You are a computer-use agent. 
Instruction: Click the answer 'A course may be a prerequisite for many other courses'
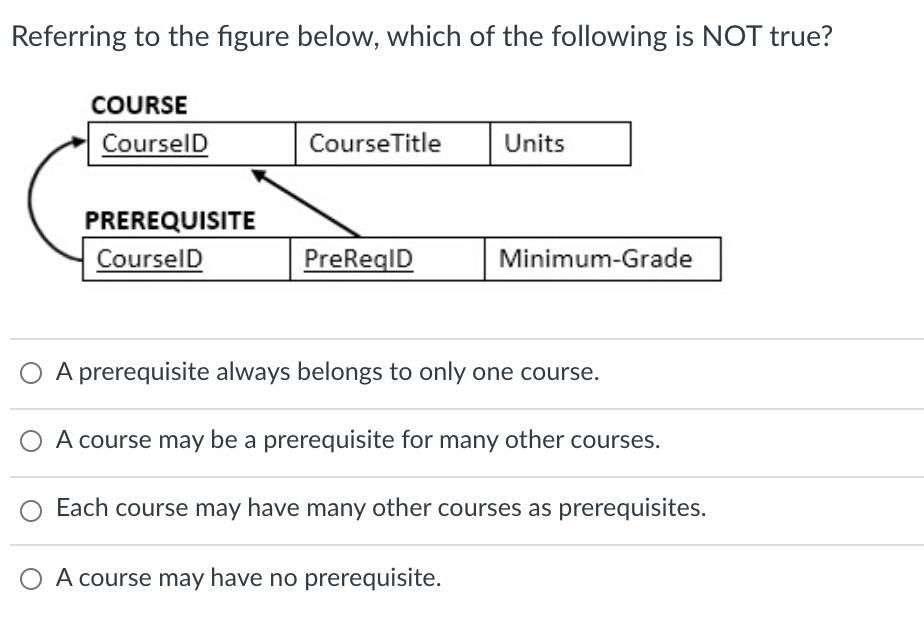[x=358, y=440]
